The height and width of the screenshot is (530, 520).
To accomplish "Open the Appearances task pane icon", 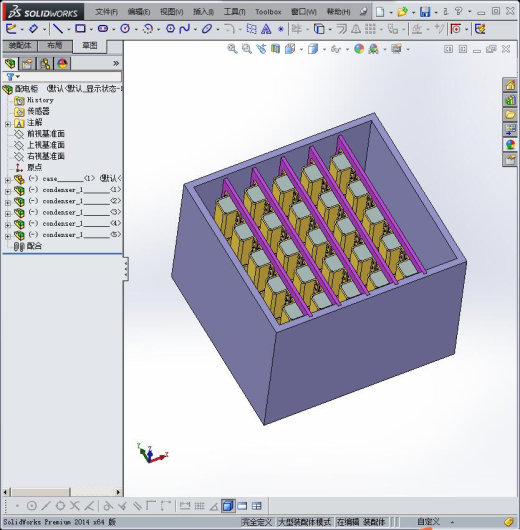I will tap(510, 145).
